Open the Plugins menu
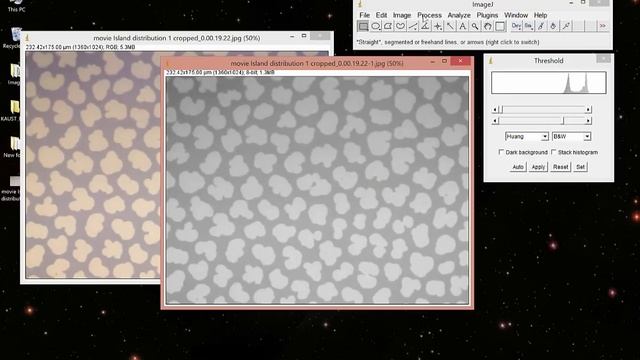Image resolution: width=640 pixels, height=360 pixels. point(487,15)
